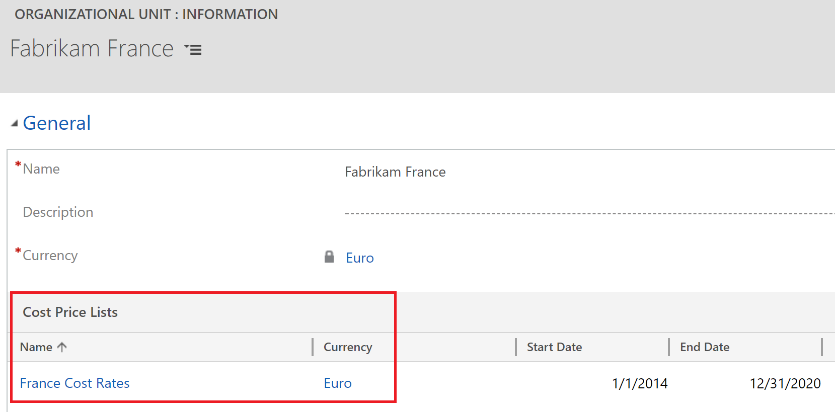The image size is (835, 412).
Task: Click the Fabrikam France record title
Action: pos(92,49)
